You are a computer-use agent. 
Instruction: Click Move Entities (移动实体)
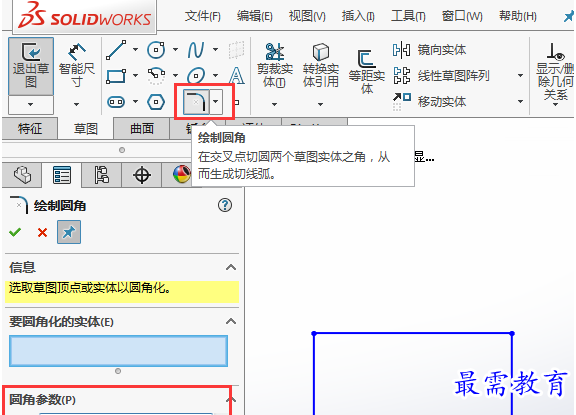[429, 101]
